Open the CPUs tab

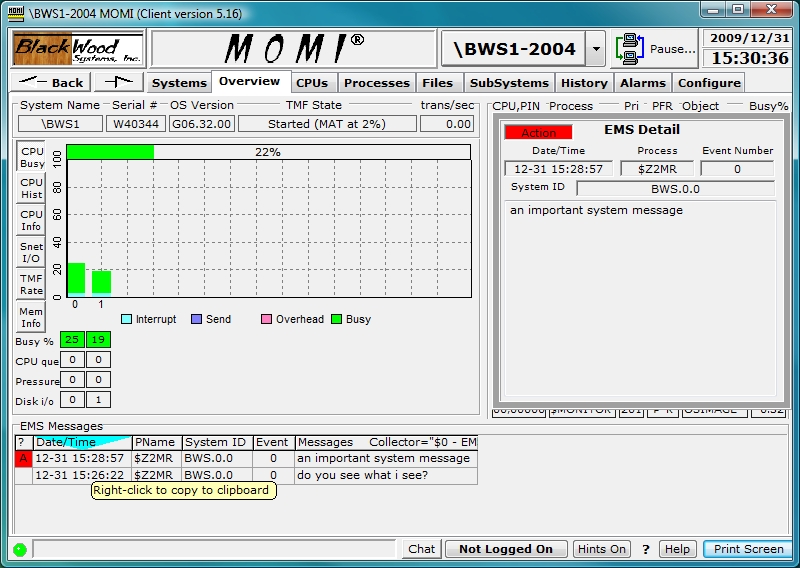click(x=312, y=83)
